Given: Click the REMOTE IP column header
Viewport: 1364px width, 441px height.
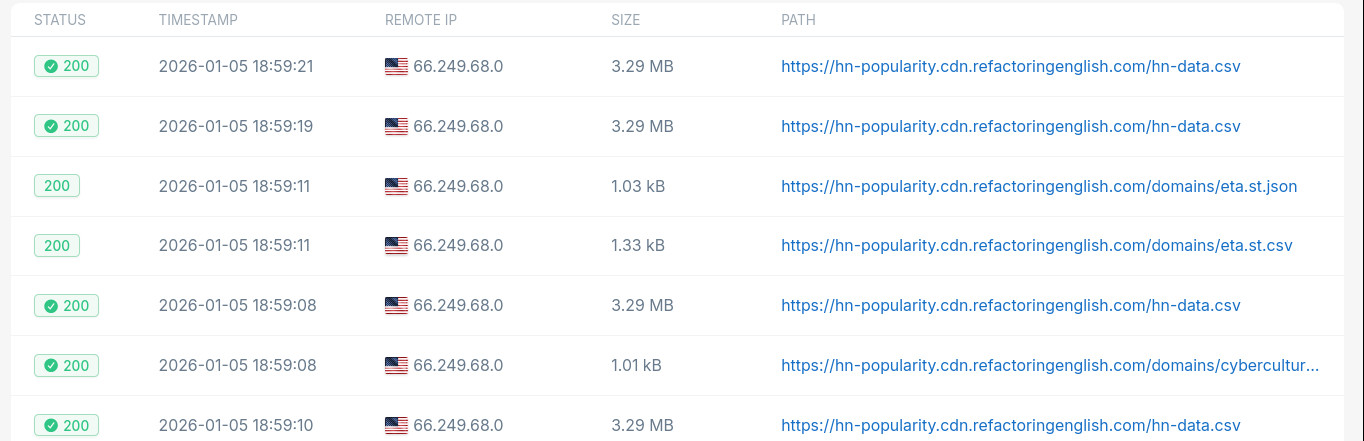Looking at the screenshot, I should click(x=421, y=20).
